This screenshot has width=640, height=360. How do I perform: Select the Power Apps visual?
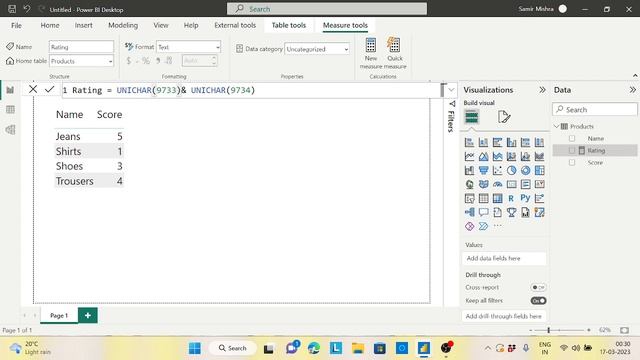coord(469,226)
